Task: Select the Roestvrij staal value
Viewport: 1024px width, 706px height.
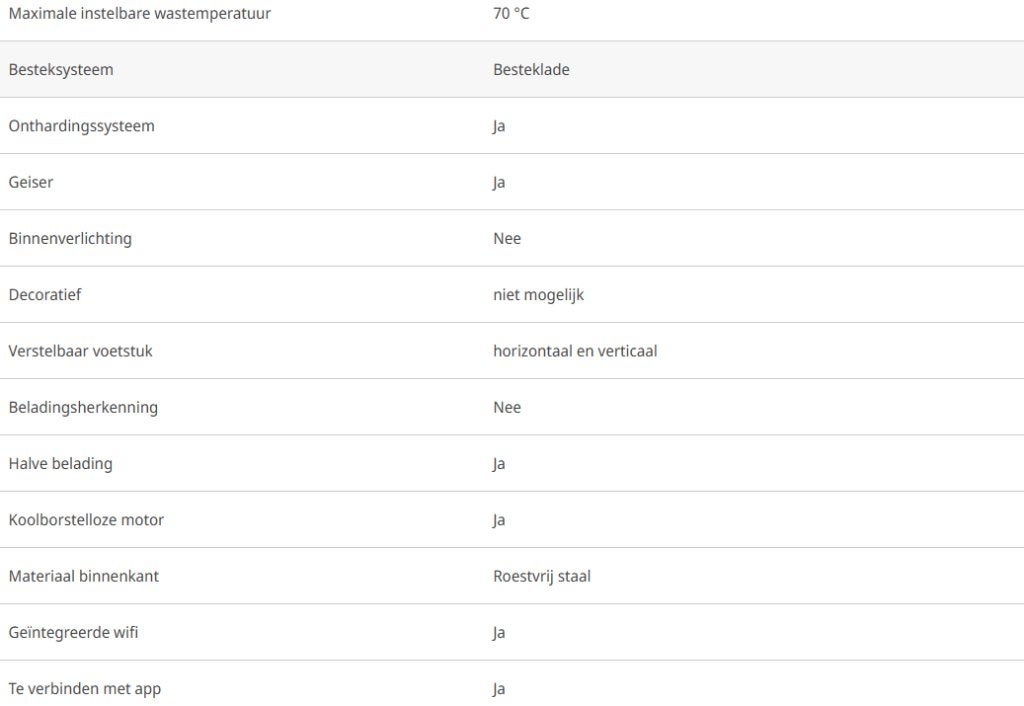Action: [541, 576]
